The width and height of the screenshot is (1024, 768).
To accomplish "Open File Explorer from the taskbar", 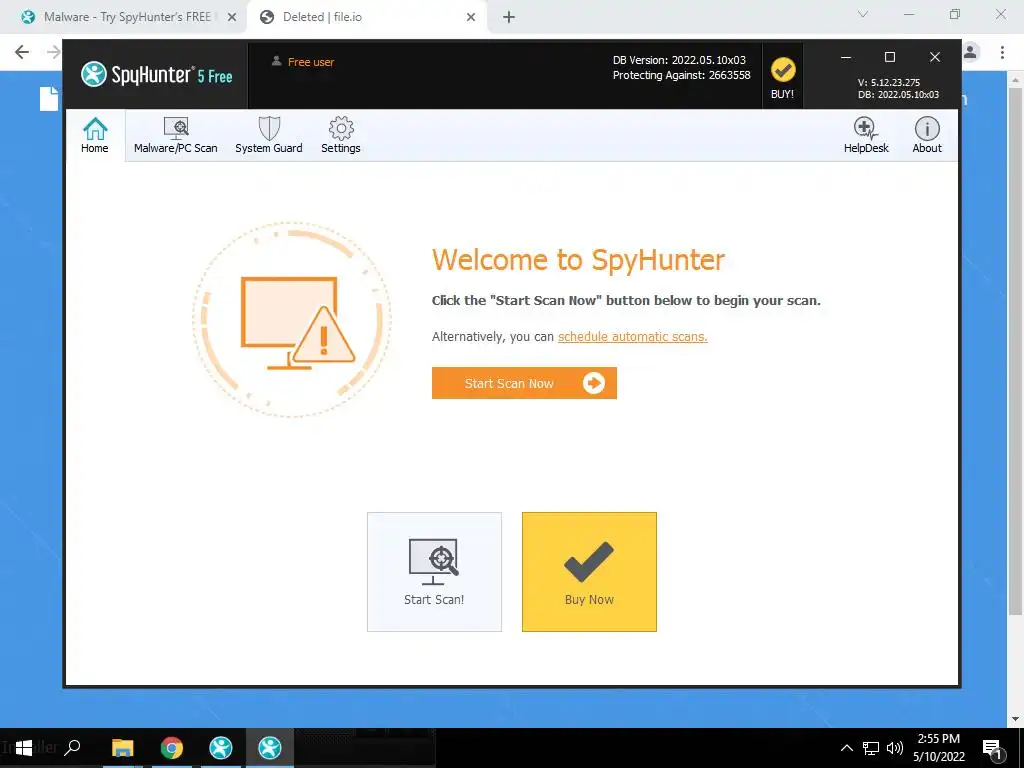I will point(122,748).
